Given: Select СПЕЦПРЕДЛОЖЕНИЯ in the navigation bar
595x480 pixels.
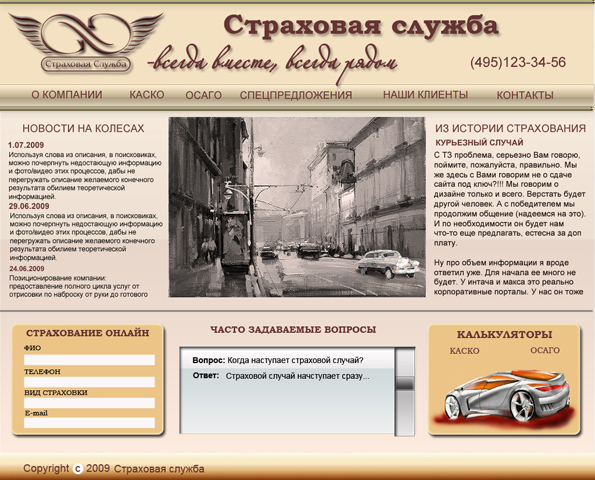Looking at the screenshot, I should tap(296, 95).
